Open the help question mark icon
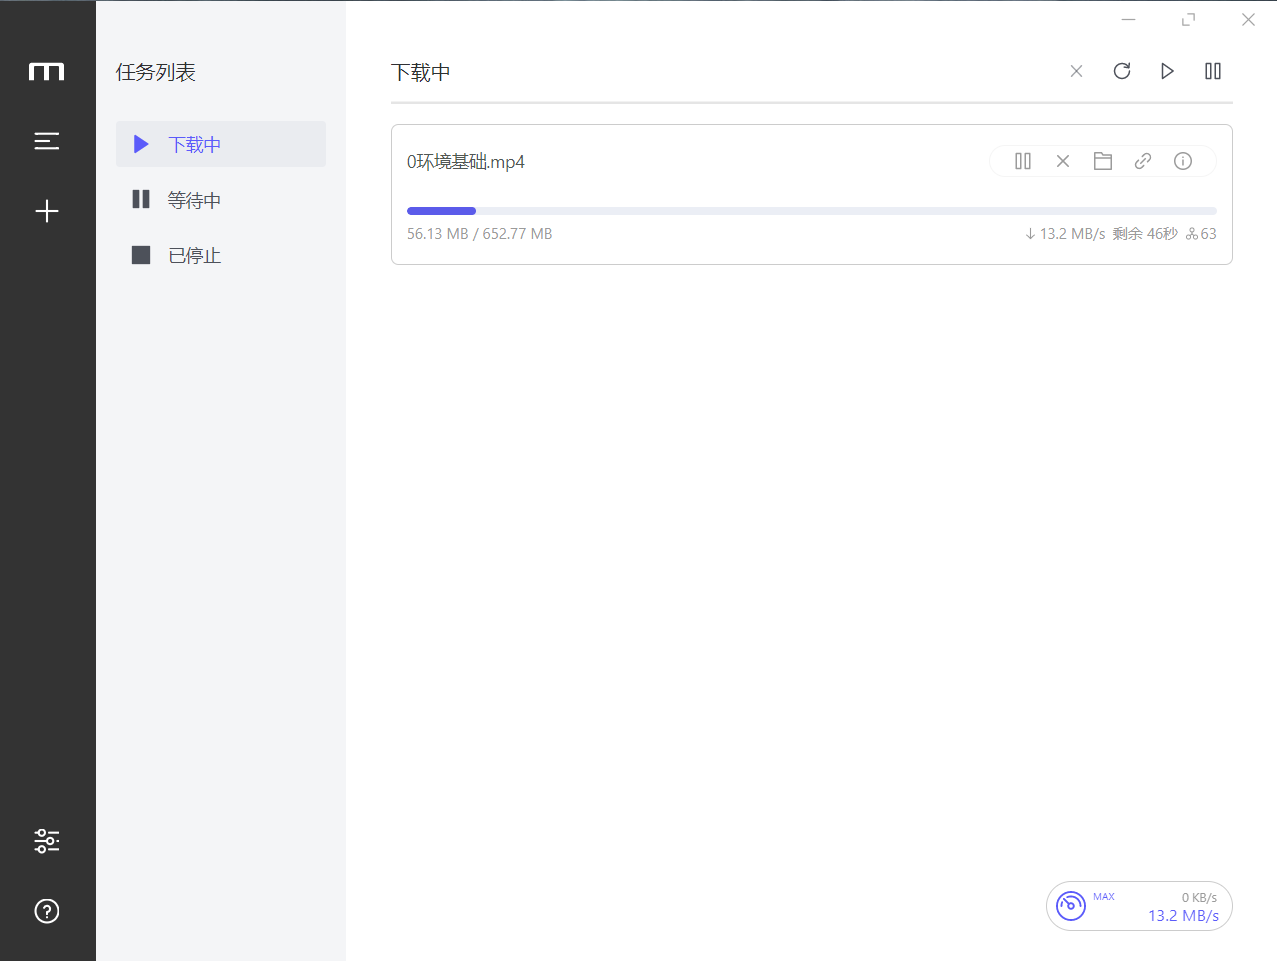The image size is (1277, 961). pos(47,911)
